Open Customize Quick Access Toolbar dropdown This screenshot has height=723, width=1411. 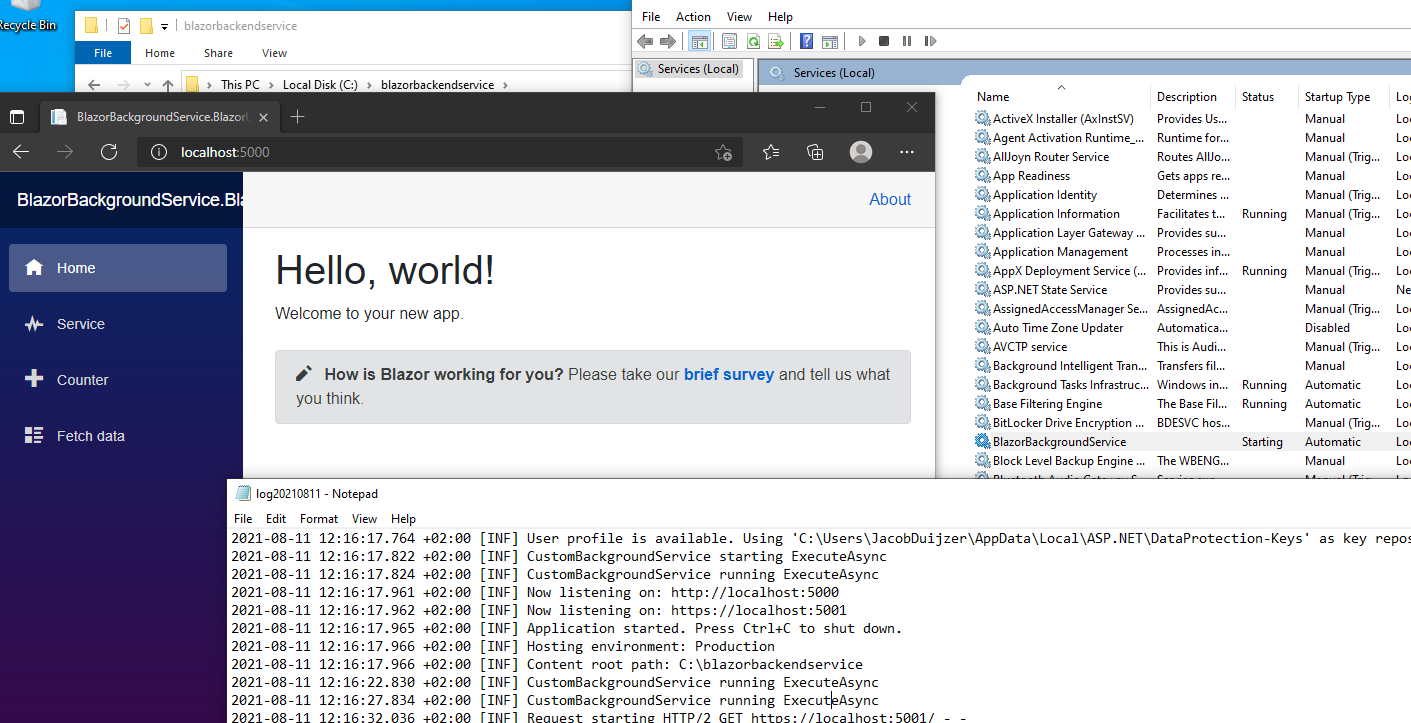[164, 27]
